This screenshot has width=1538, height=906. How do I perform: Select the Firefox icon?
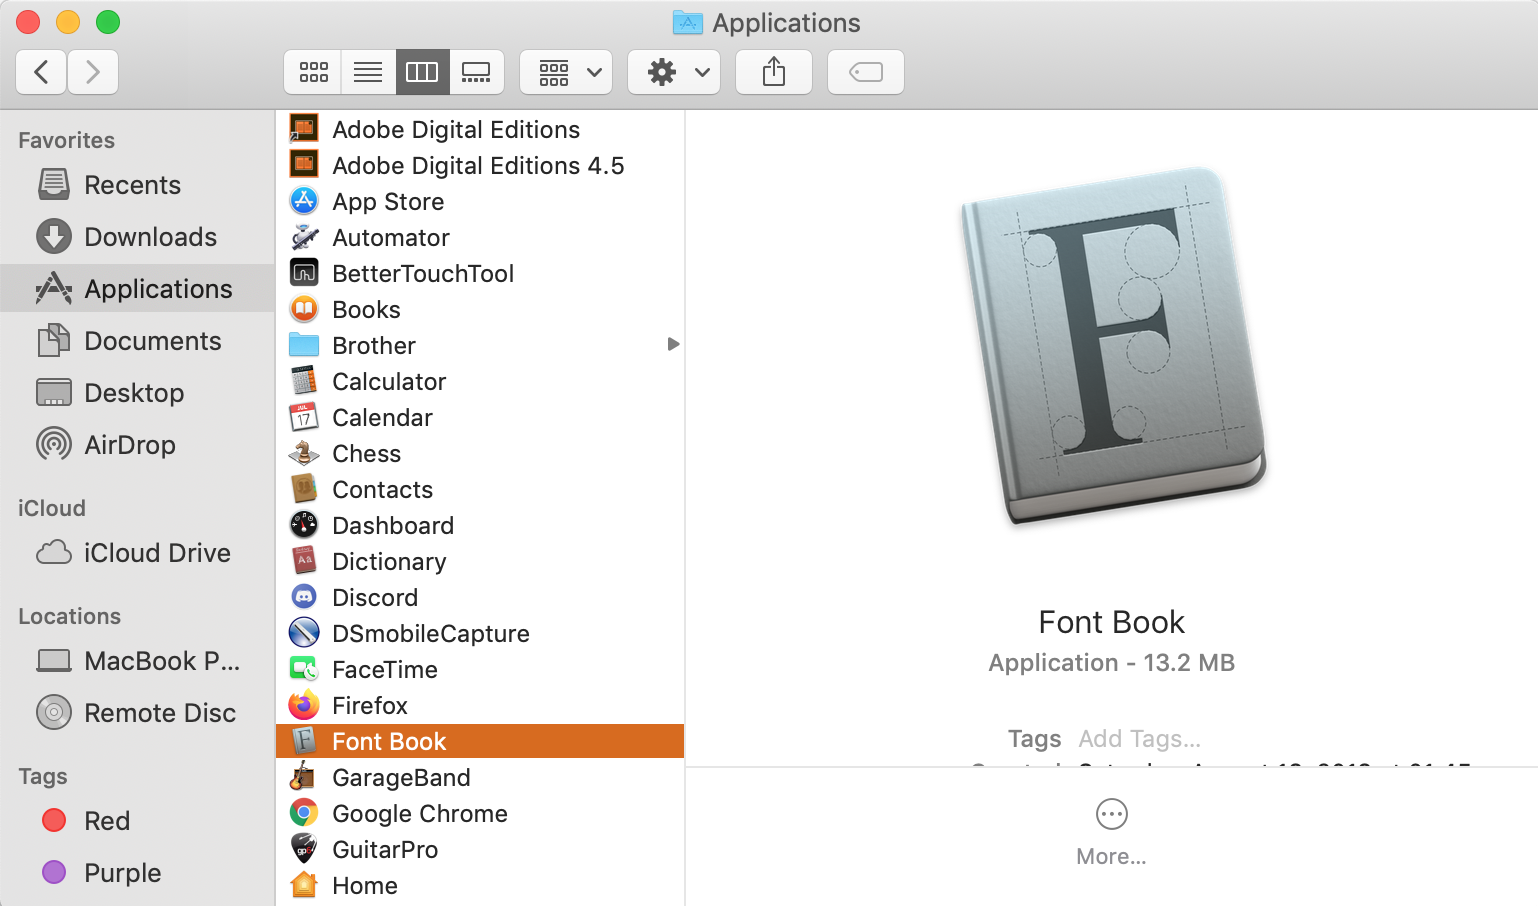304,705
